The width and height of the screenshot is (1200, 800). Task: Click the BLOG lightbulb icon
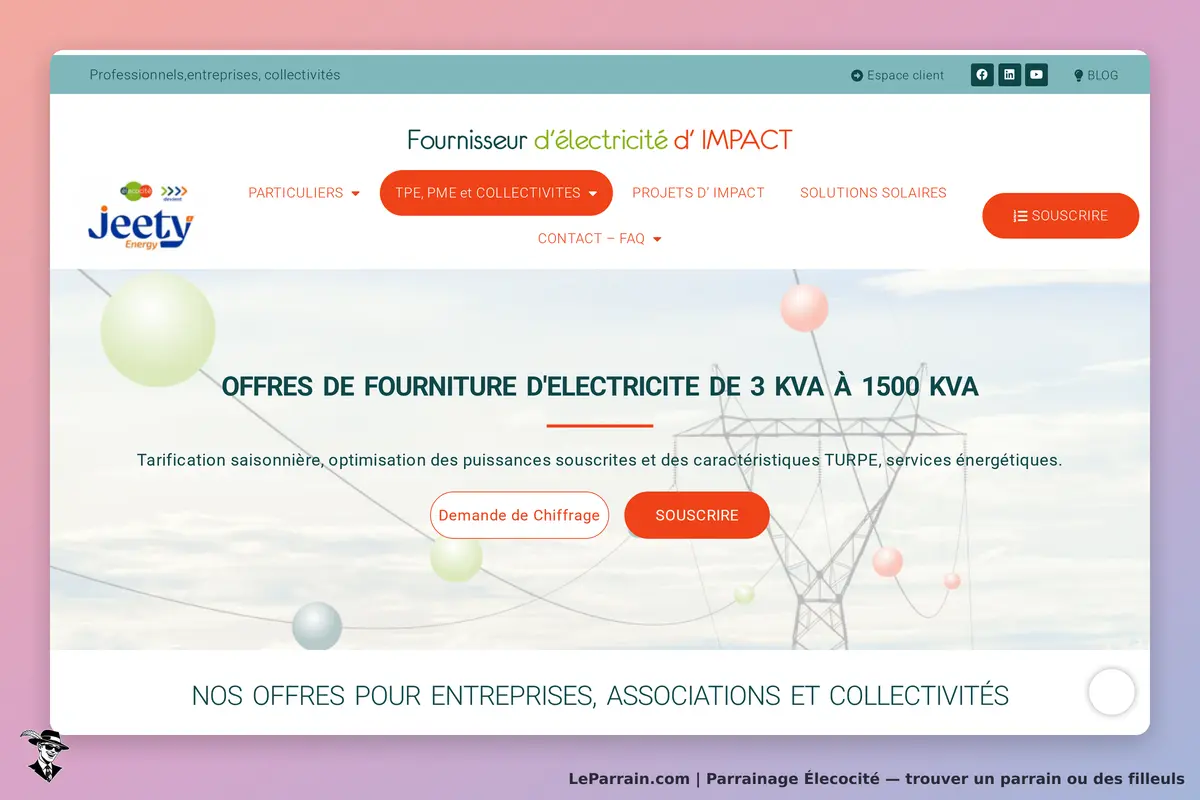point(1079,76)
